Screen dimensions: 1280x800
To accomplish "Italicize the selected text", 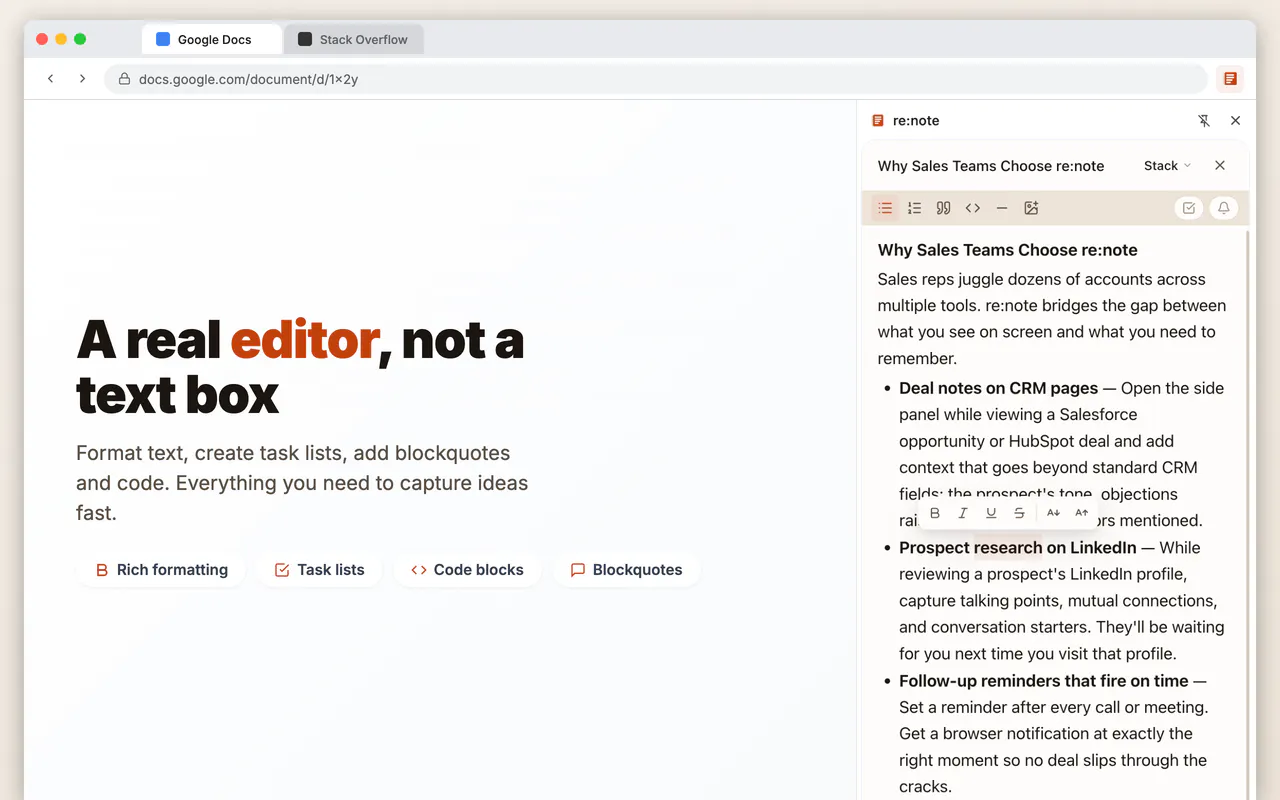I will [963, 513].
